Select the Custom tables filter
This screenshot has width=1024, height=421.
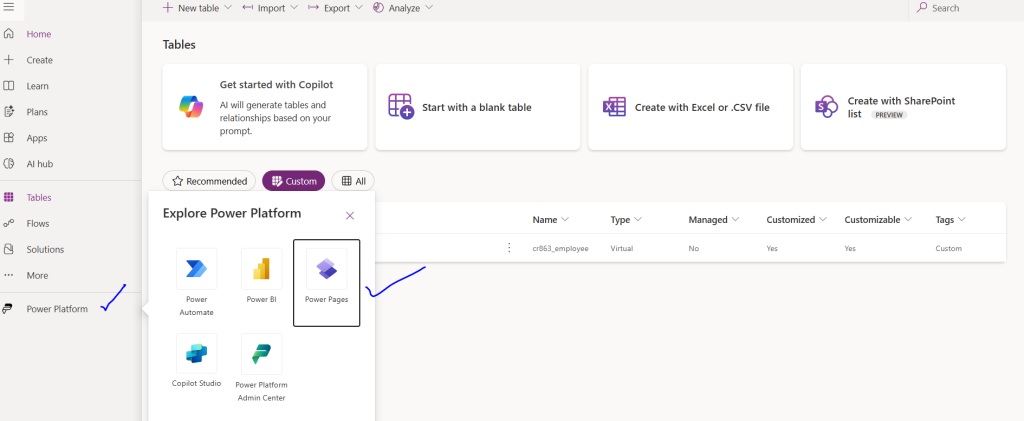tap(293, 181)
